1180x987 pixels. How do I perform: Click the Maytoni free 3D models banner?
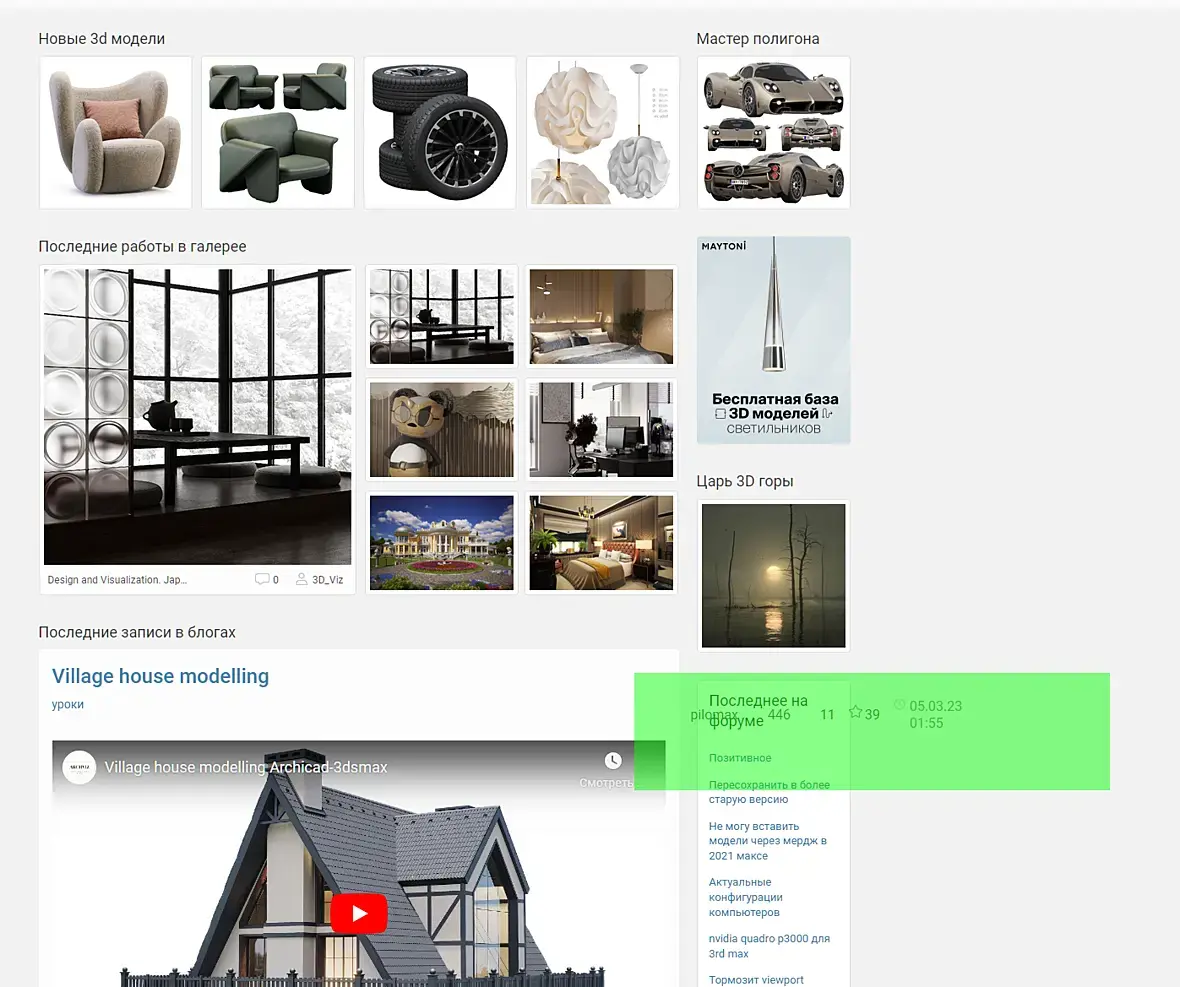774,340
